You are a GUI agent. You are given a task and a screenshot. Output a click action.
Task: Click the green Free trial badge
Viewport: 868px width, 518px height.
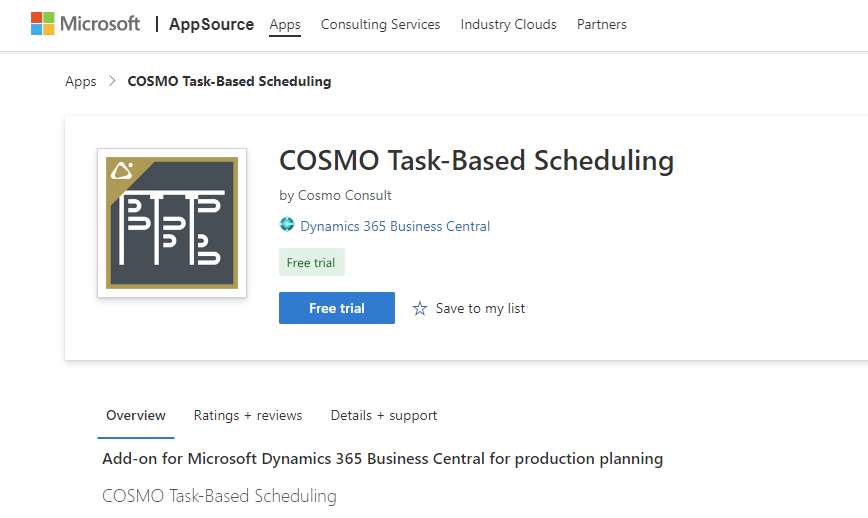(312, 263)
